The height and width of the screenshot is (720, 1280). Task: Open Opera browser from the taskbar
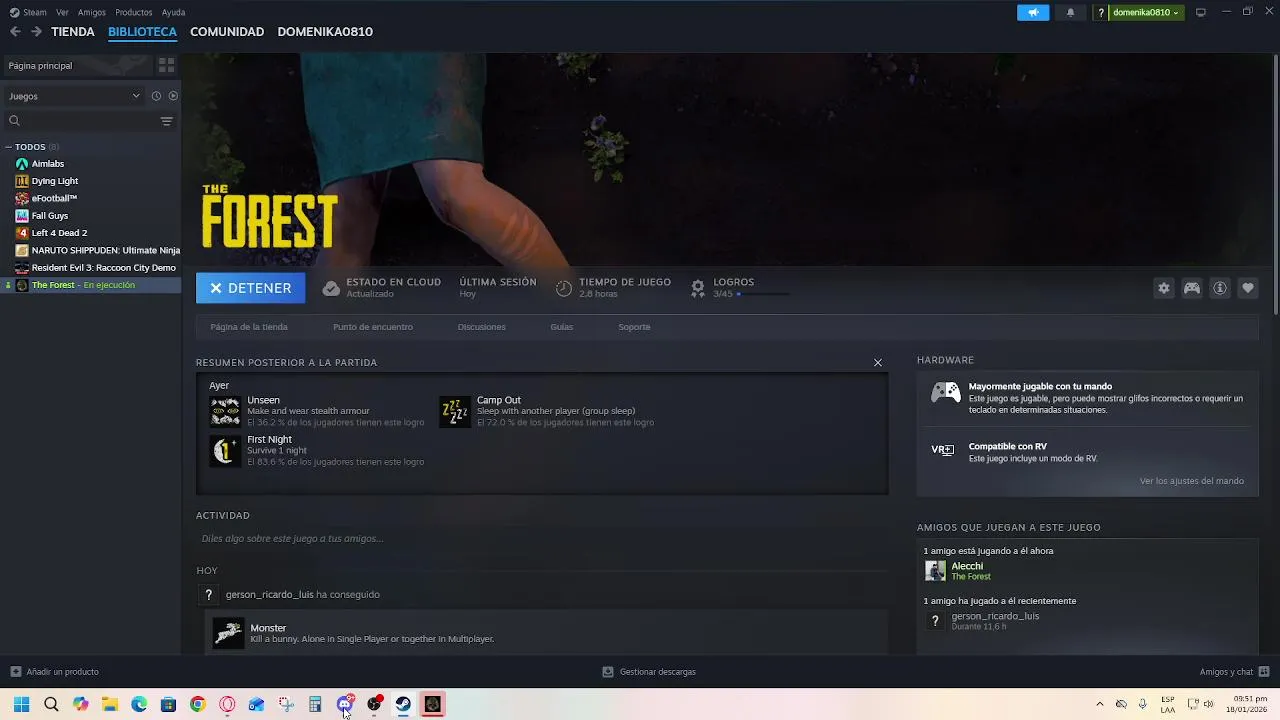227,704
